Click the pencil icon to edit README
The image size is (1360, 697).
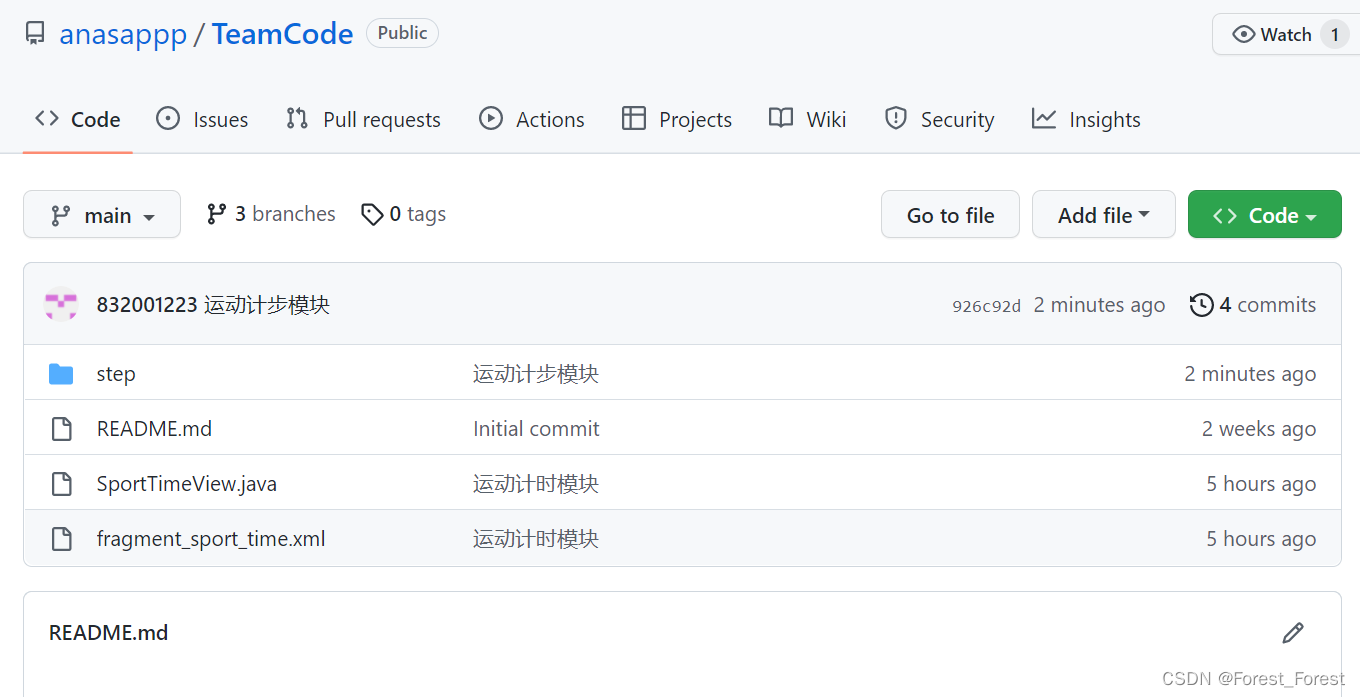pyautogui.click(x=1293, y=633)
